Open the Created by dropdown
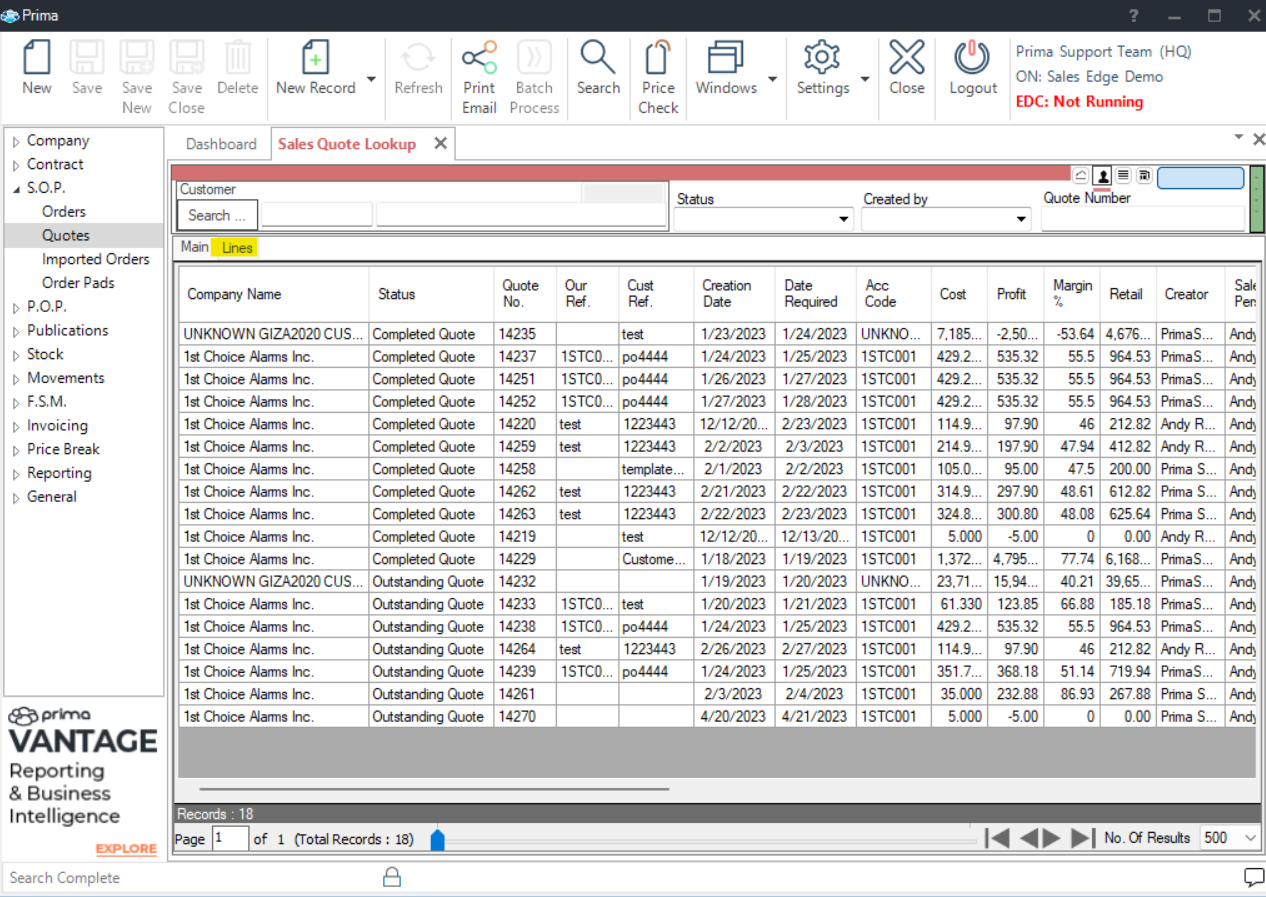 [x=1021, y=219]
